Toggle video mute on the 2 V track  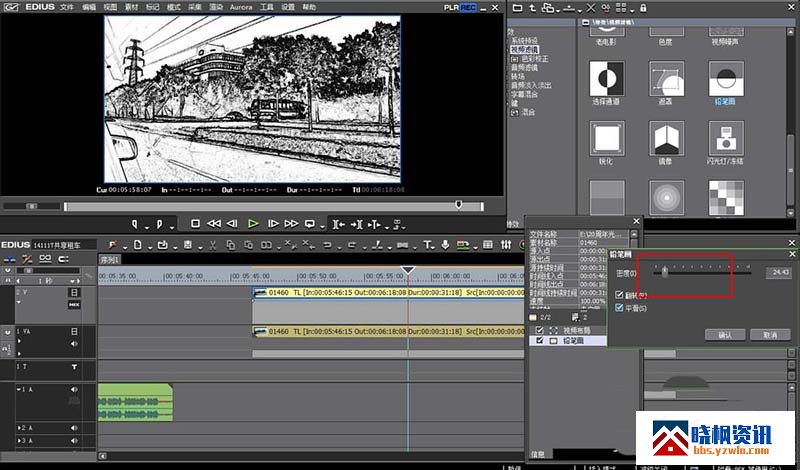click(74, 292)
